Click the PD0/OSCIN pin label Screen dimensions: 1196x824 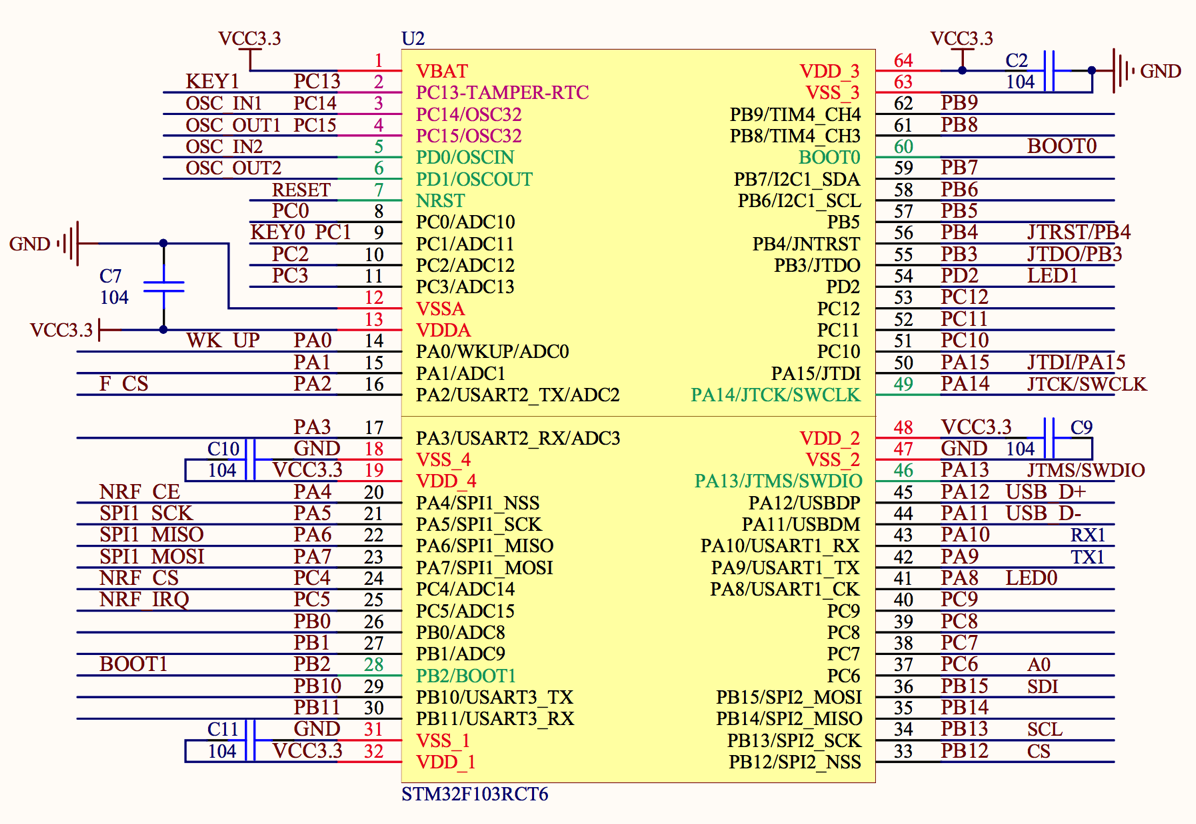pos(465,157)
